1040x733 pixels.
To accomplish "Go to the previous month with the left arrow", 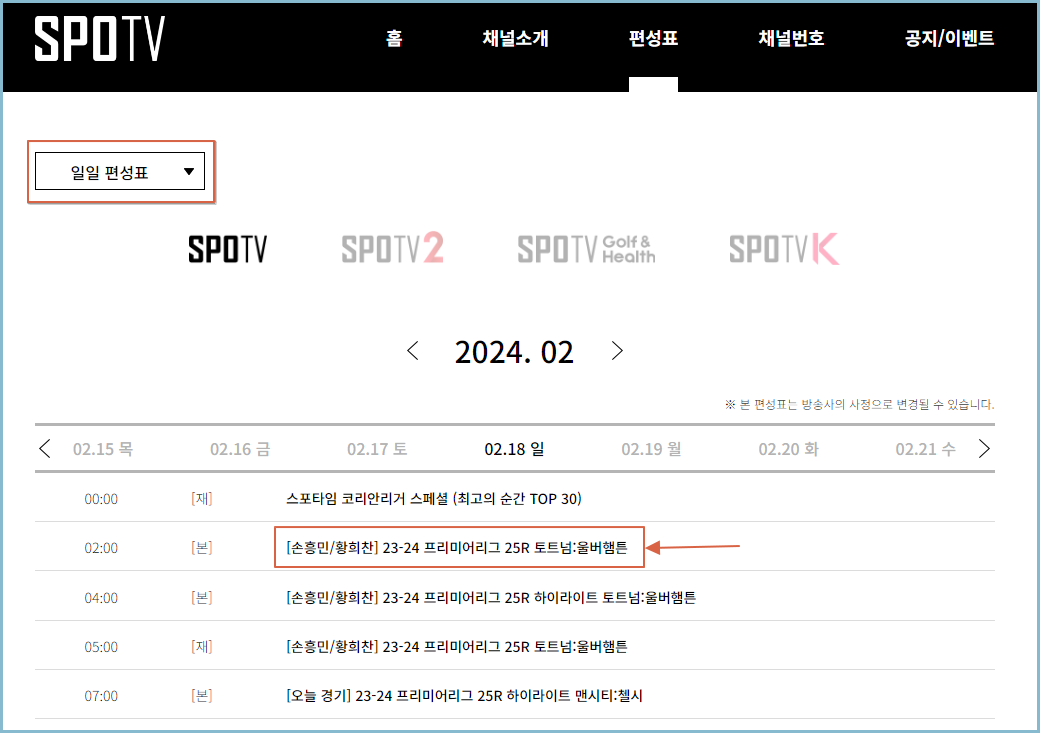I will [x=412, y=351].
